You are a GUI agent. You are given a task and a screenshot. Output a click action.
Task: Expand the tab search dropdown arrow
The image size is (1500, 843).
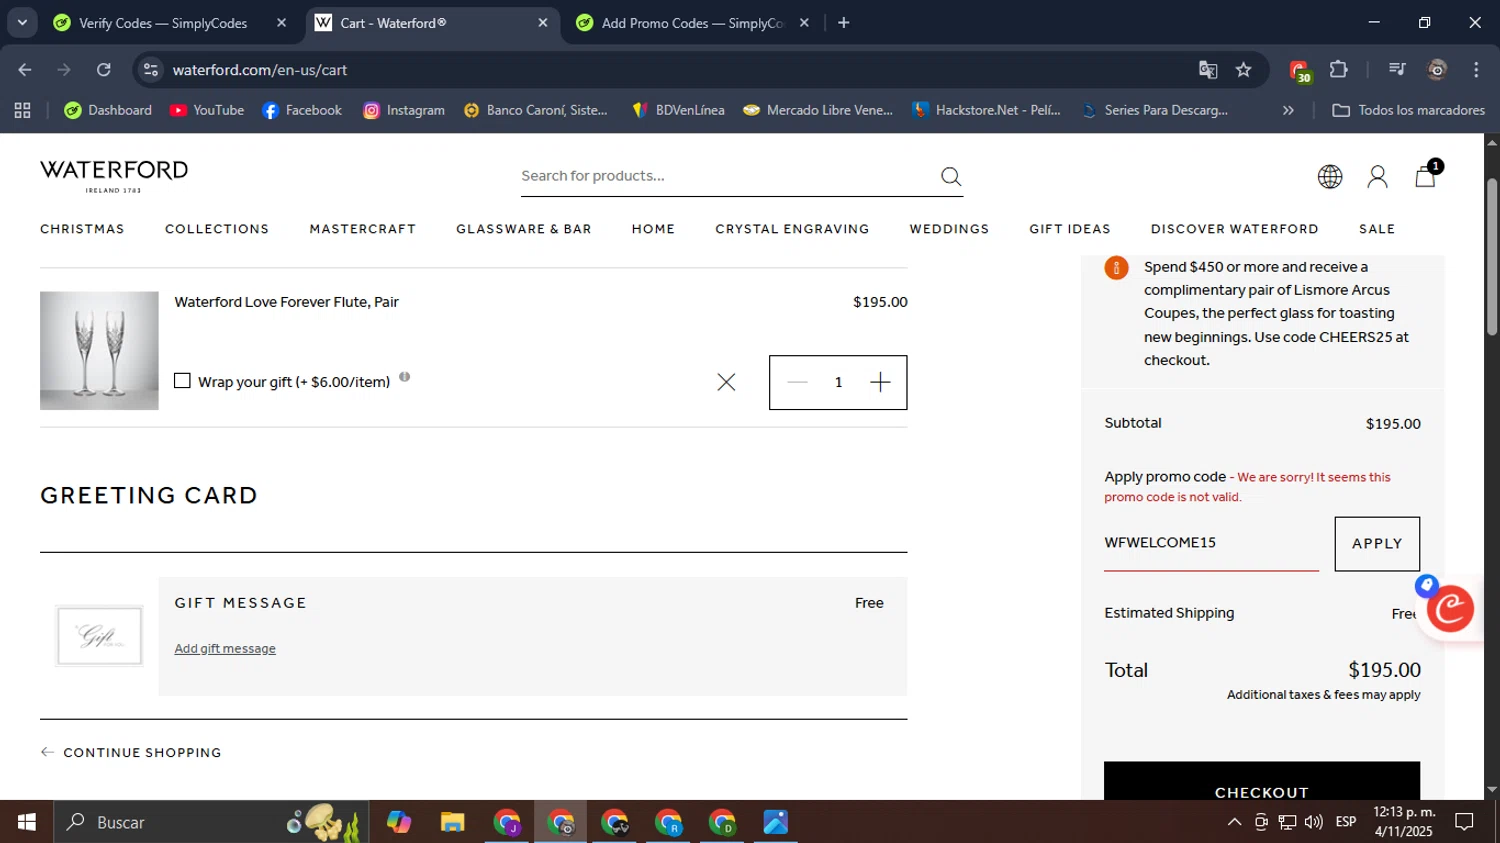click(22, 23)
